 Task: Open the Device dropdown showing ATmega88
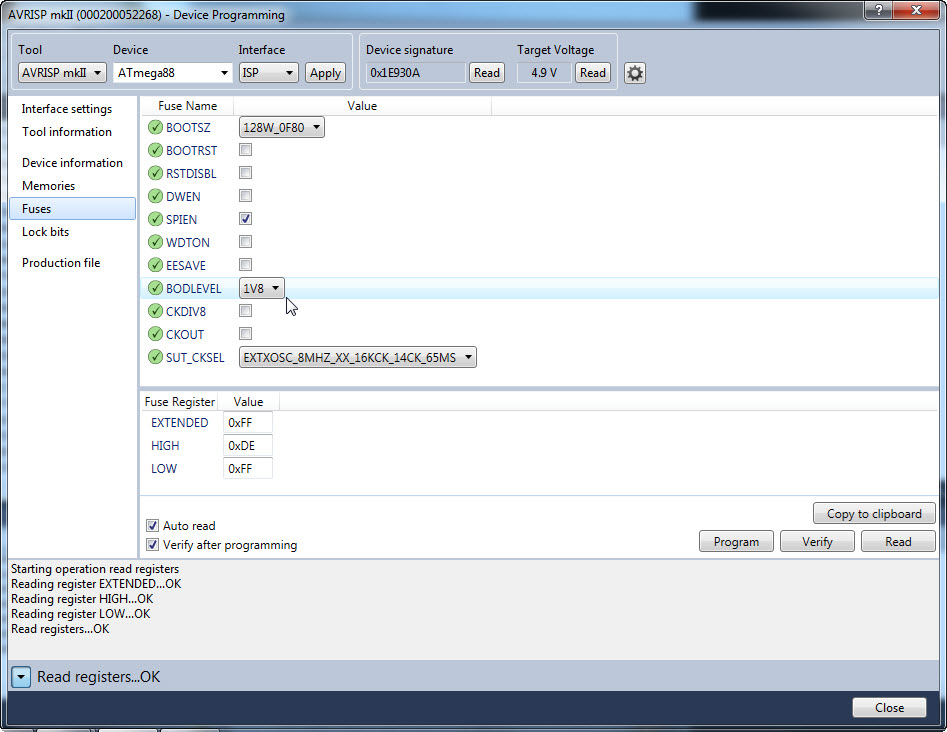172,72
